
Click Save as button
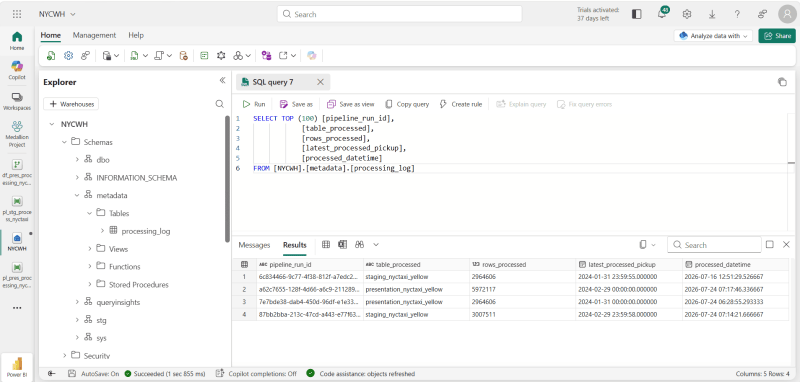click(x=296, y=104)
